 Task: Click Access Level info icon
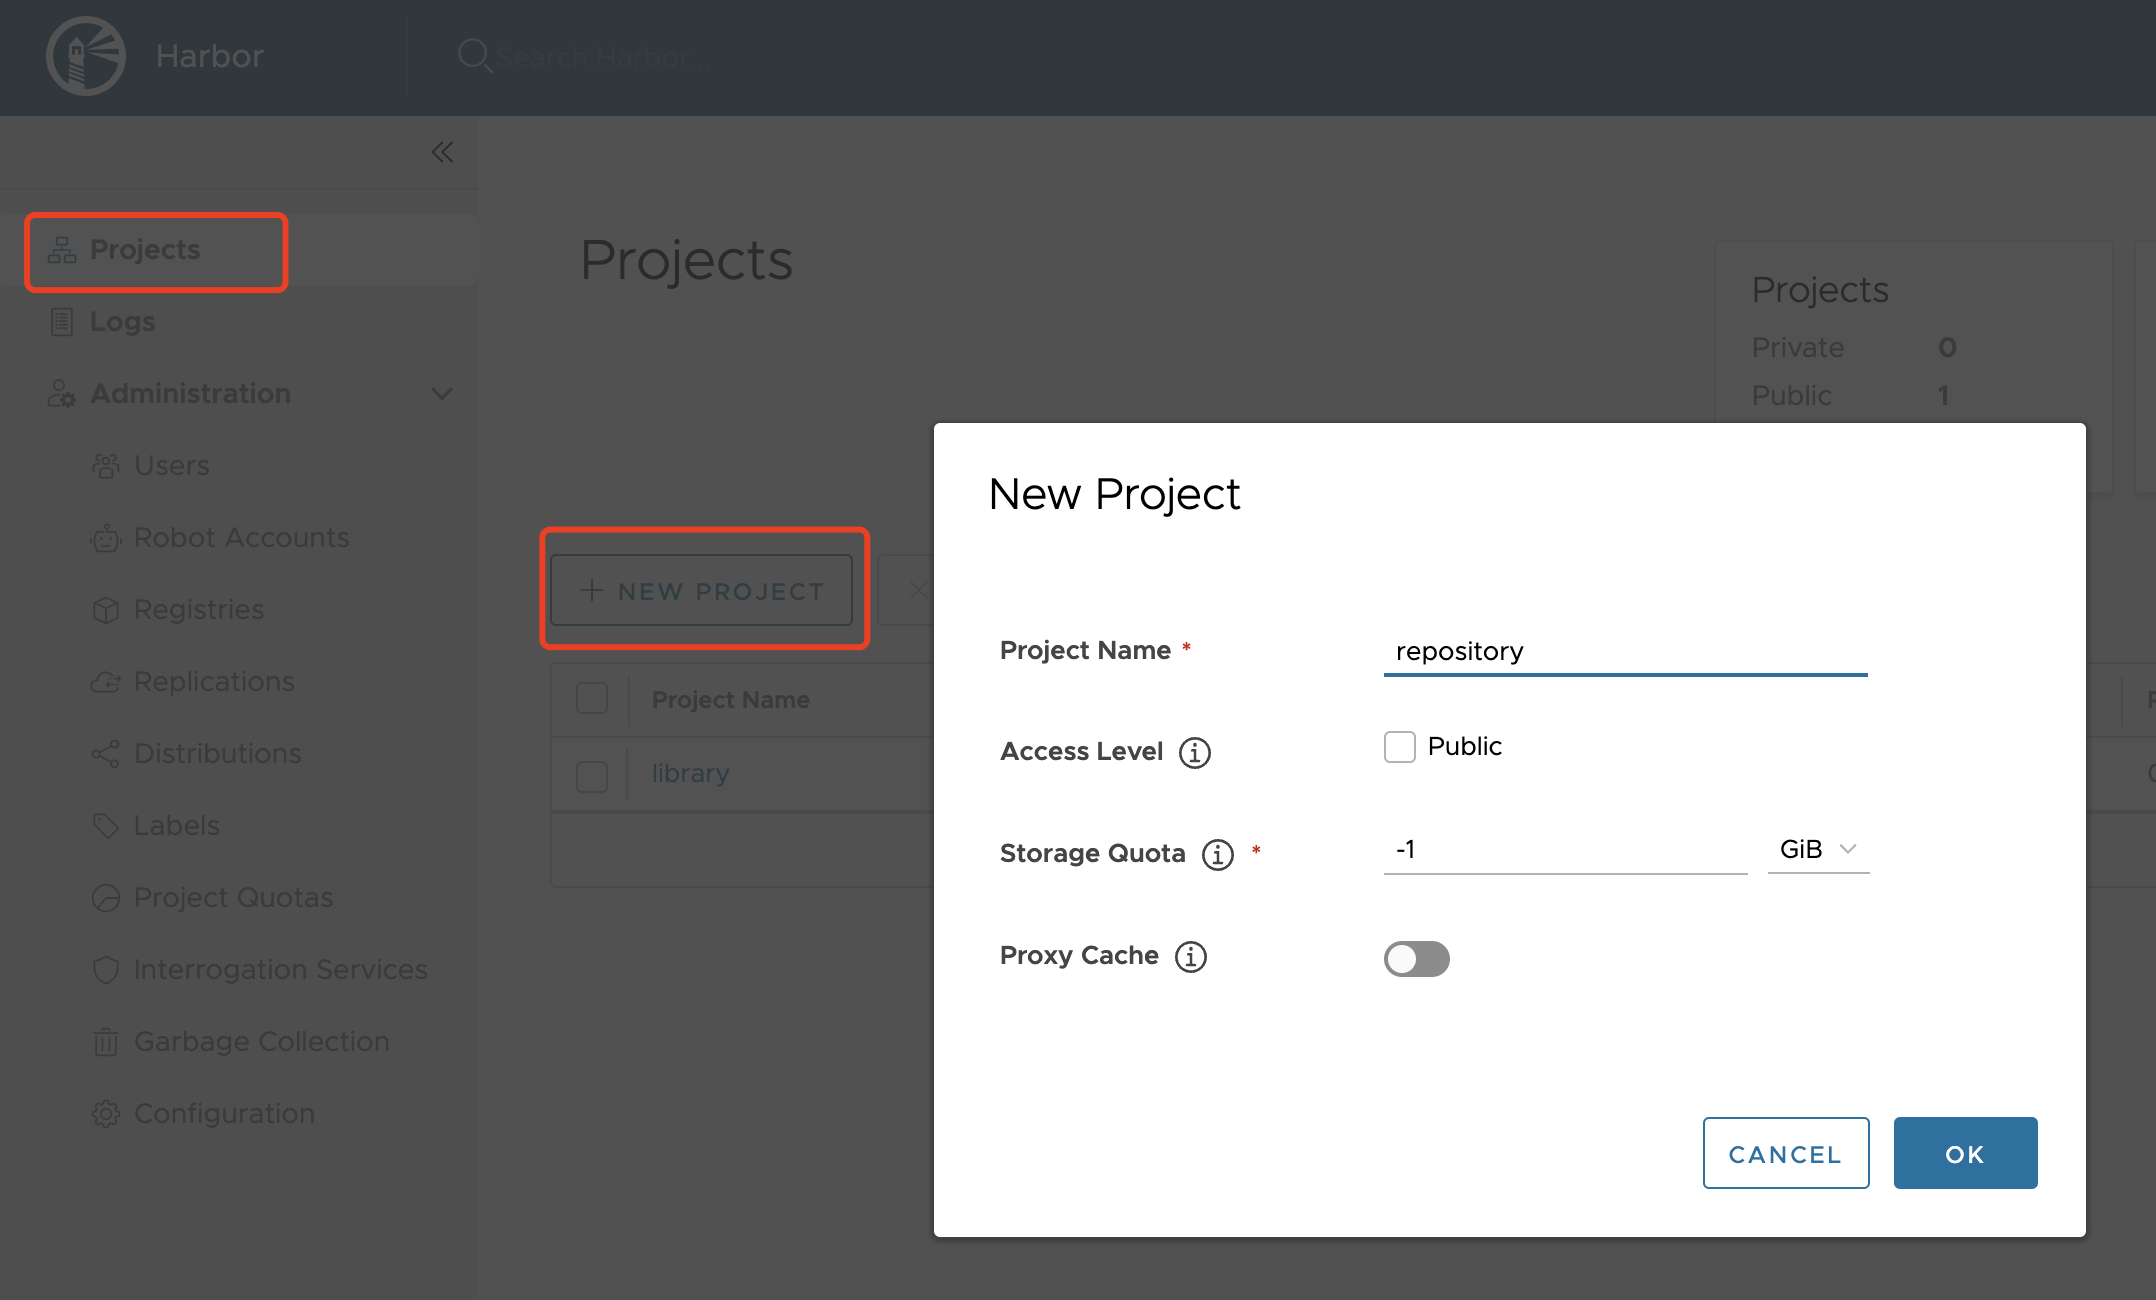coord(1195,752)
